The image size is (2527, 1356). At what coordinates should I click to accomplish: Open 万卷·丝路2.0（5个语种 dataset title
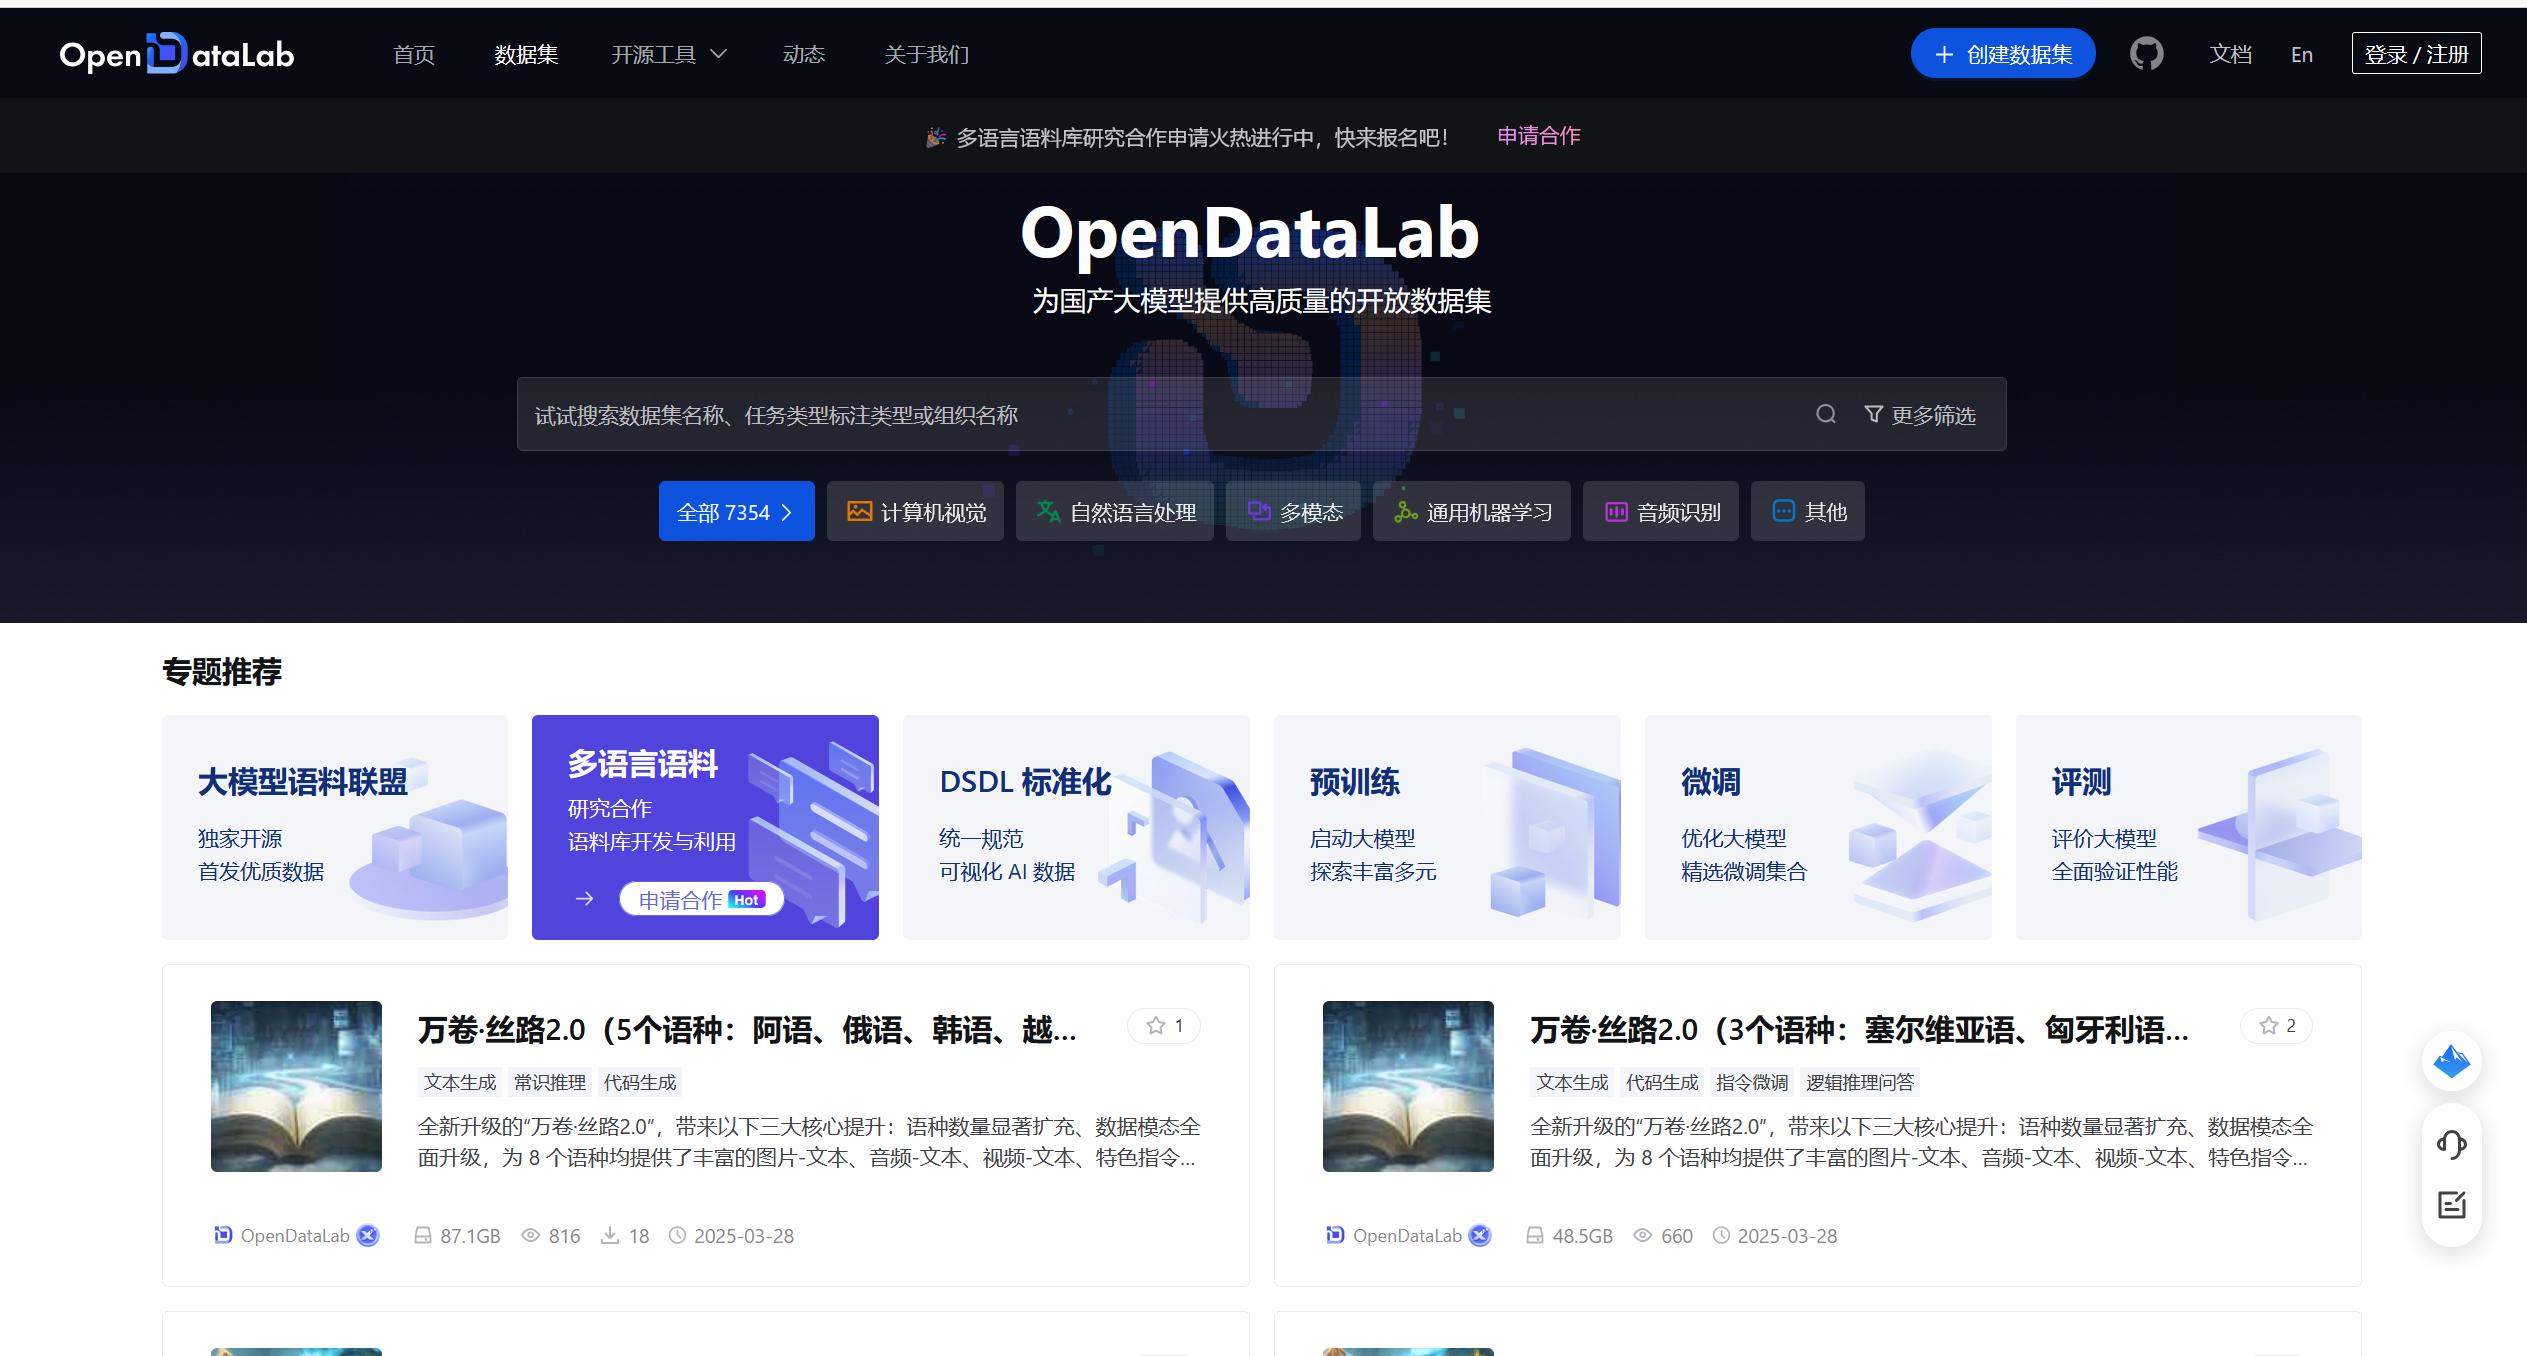[x=747, y=1029]
